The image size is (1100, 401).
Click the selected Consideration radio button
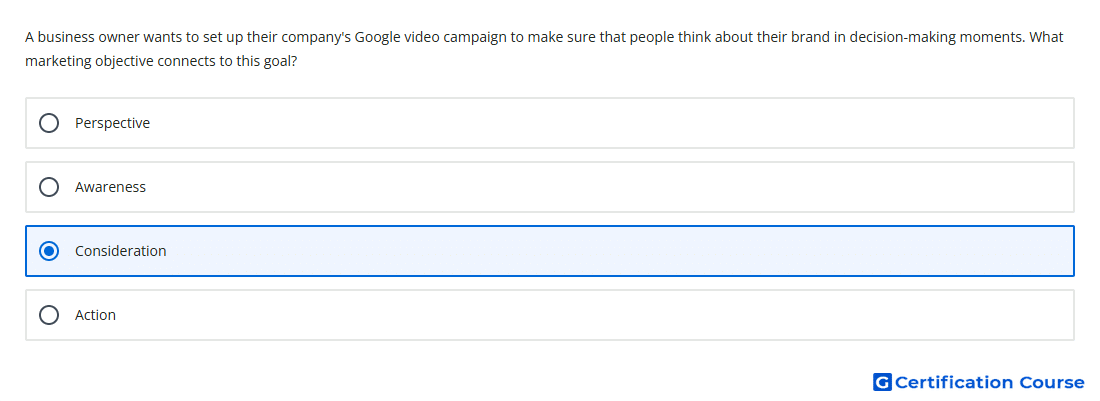(x=49, y=251)
